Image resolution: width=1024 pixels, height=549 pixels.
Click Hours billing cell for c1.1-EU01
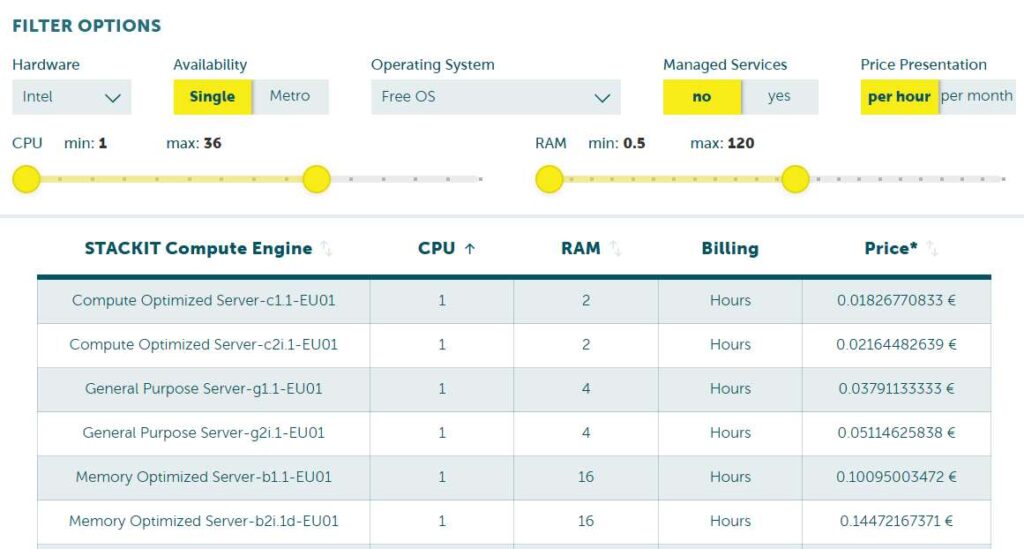coord(730,300)
